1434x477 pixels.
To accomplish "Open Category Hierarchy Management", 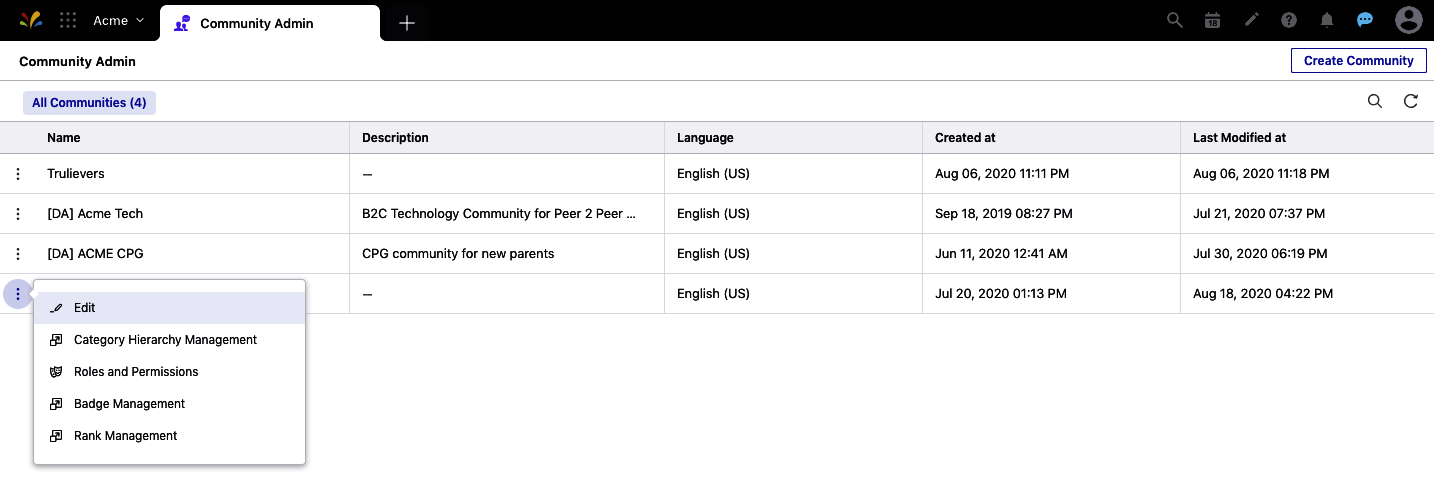I will [169, 340].
